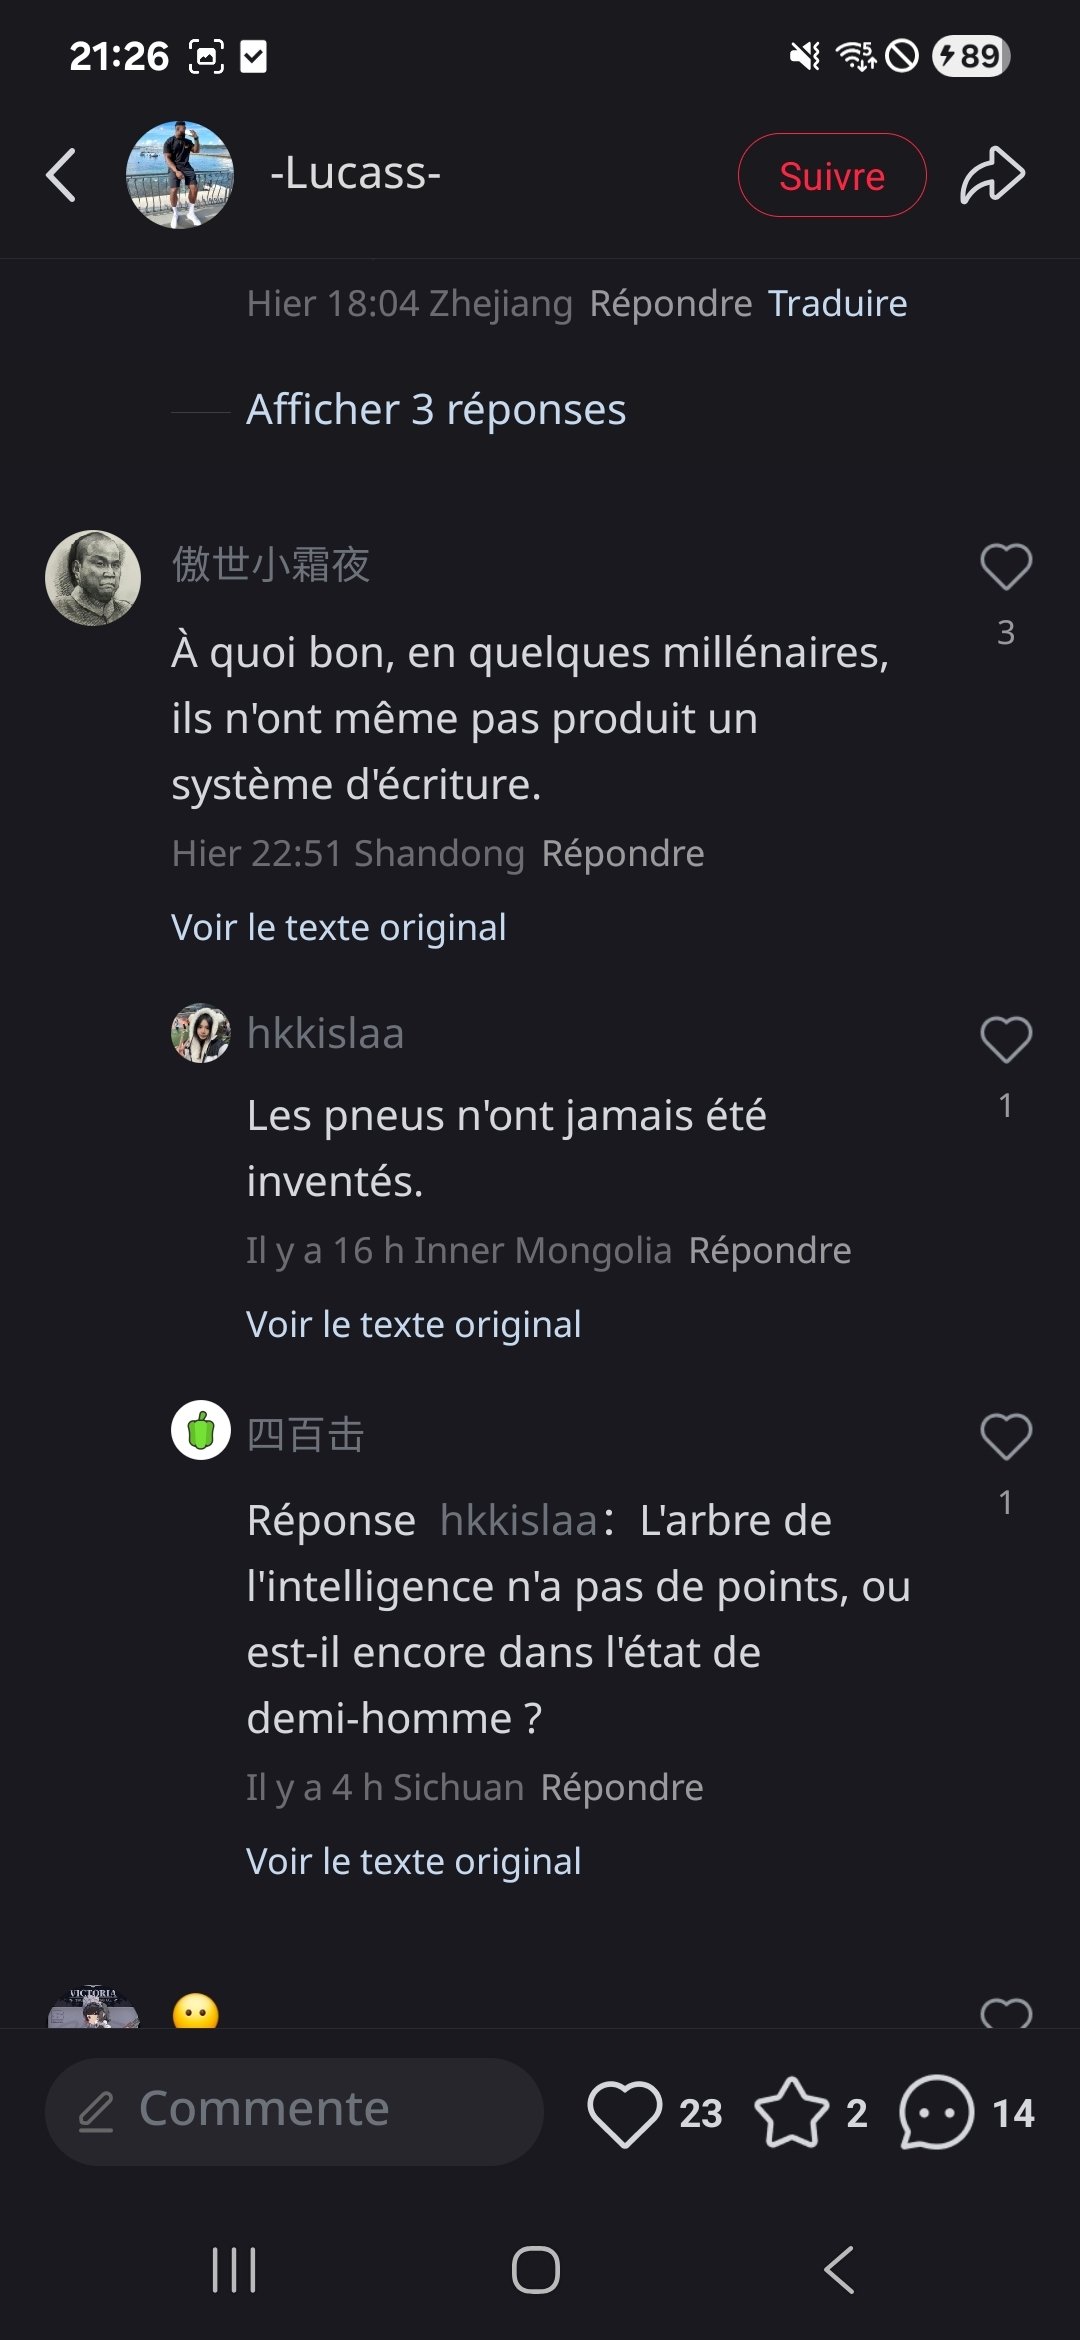Translate the Zhejiang comment with Traduire

point(837,303)
